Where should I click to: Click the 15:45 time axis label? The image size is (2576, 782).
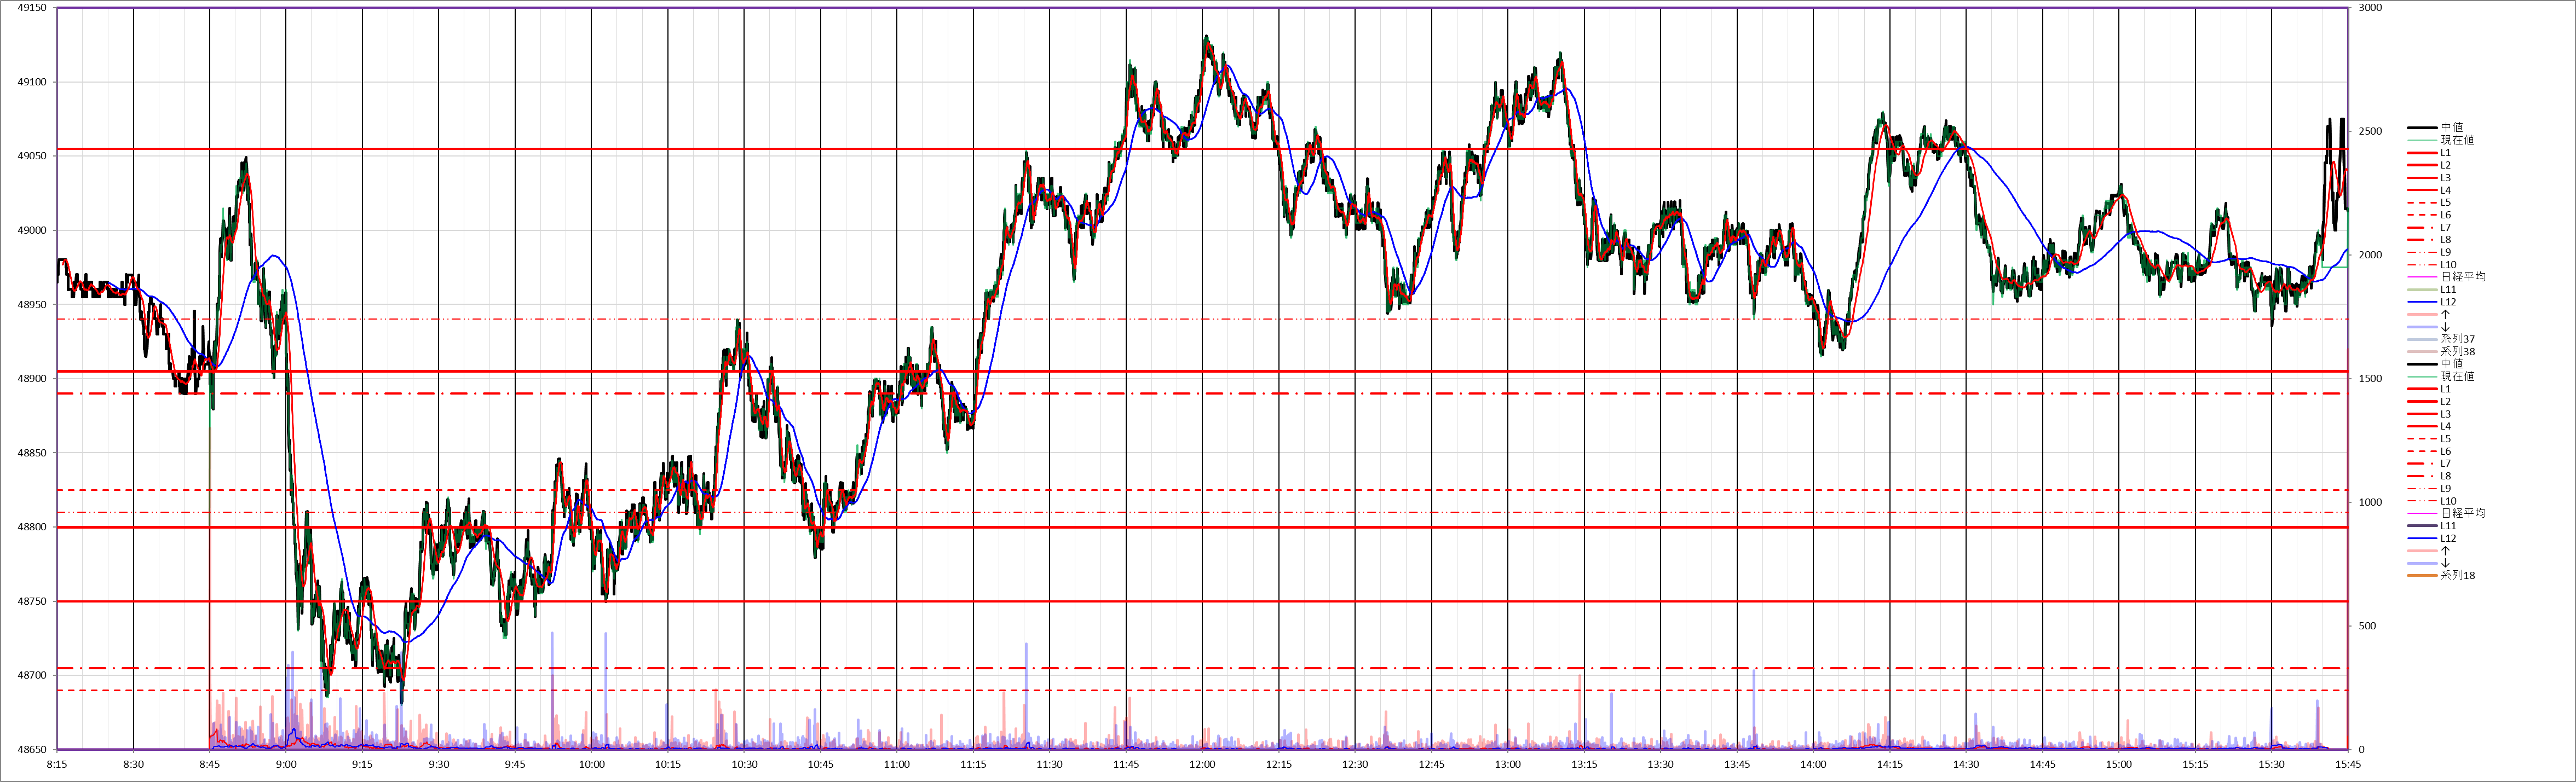click(x=2348, y=765)
